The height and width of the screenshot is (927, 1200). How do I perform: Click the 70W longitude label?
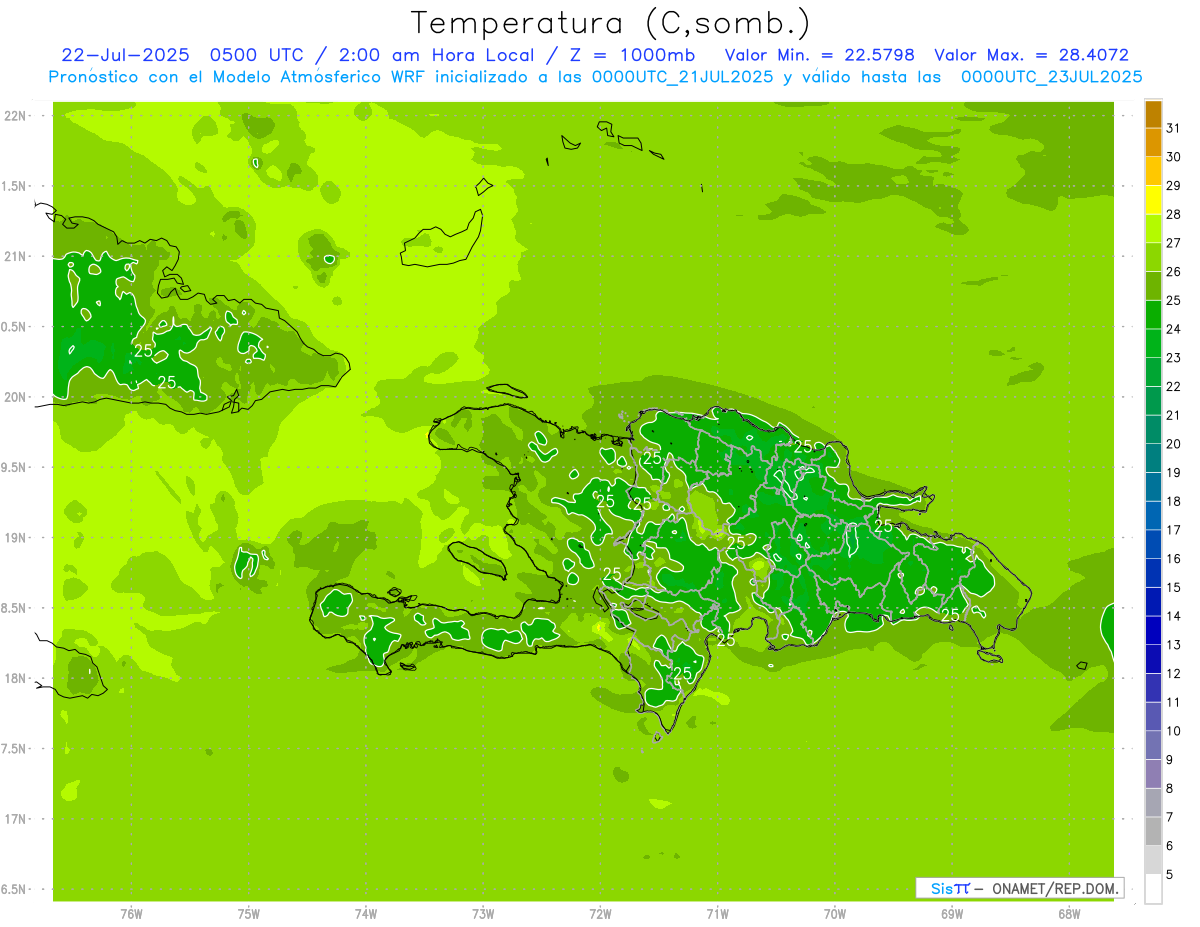pos(835,913)
